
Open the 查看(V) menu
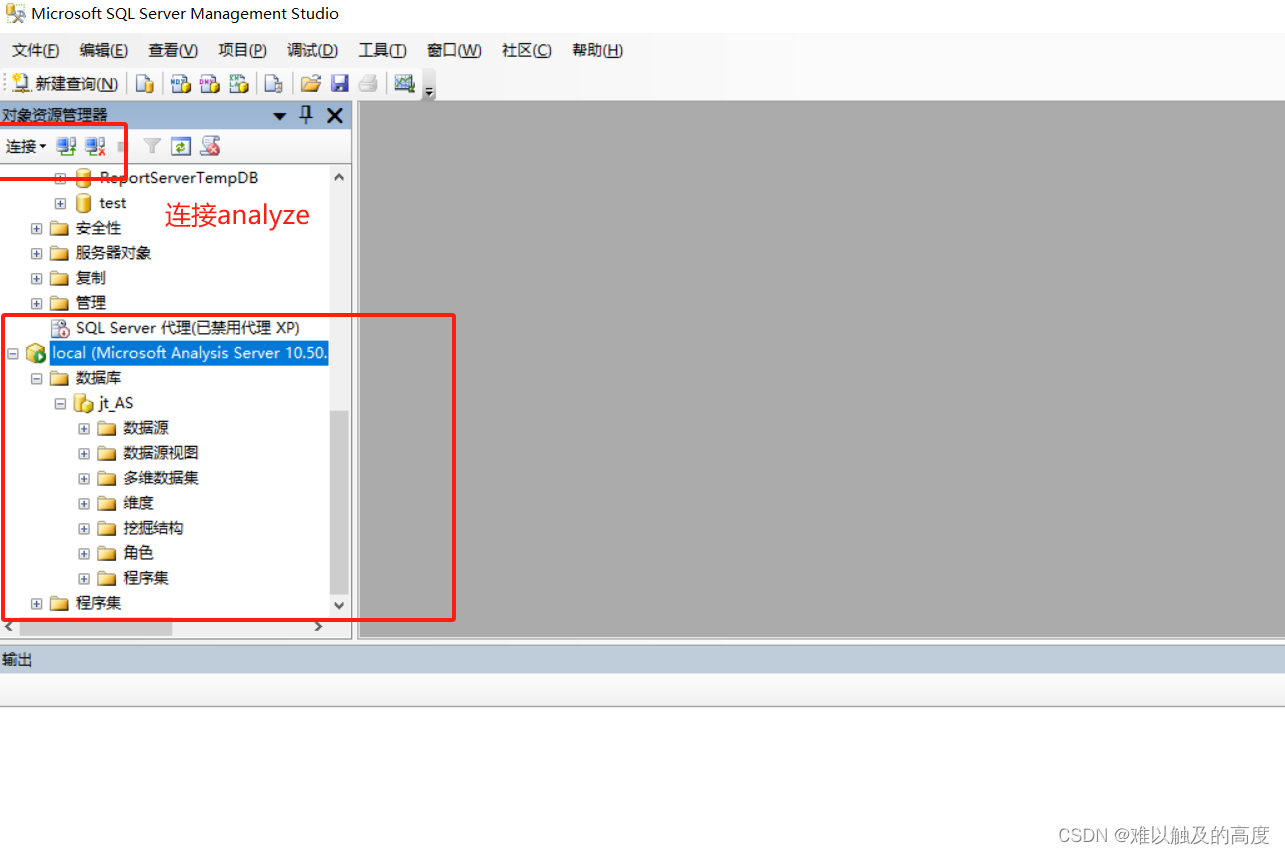(173, 50)
